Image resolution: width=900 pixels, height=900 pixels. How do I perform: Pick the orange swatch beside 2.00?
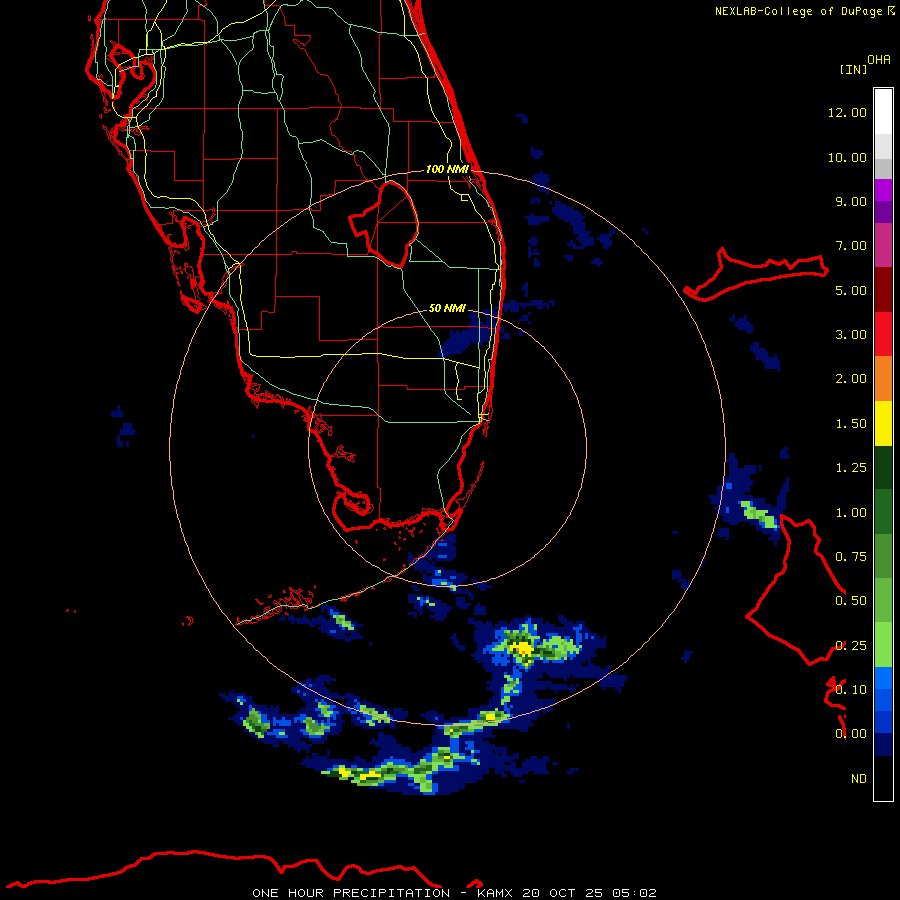point(883,379)
